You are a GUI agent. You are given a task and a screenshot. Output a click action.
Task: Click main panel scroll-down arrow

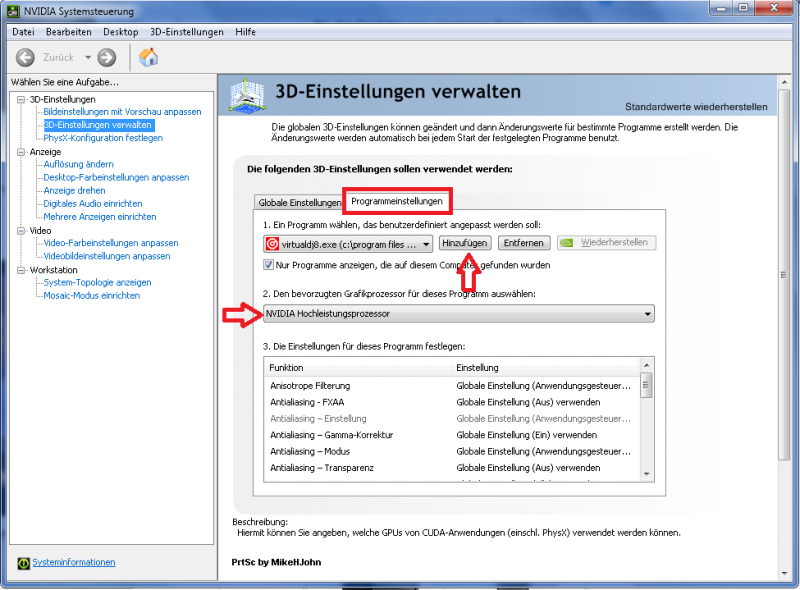pyautogui.click(x=784, y=574)
